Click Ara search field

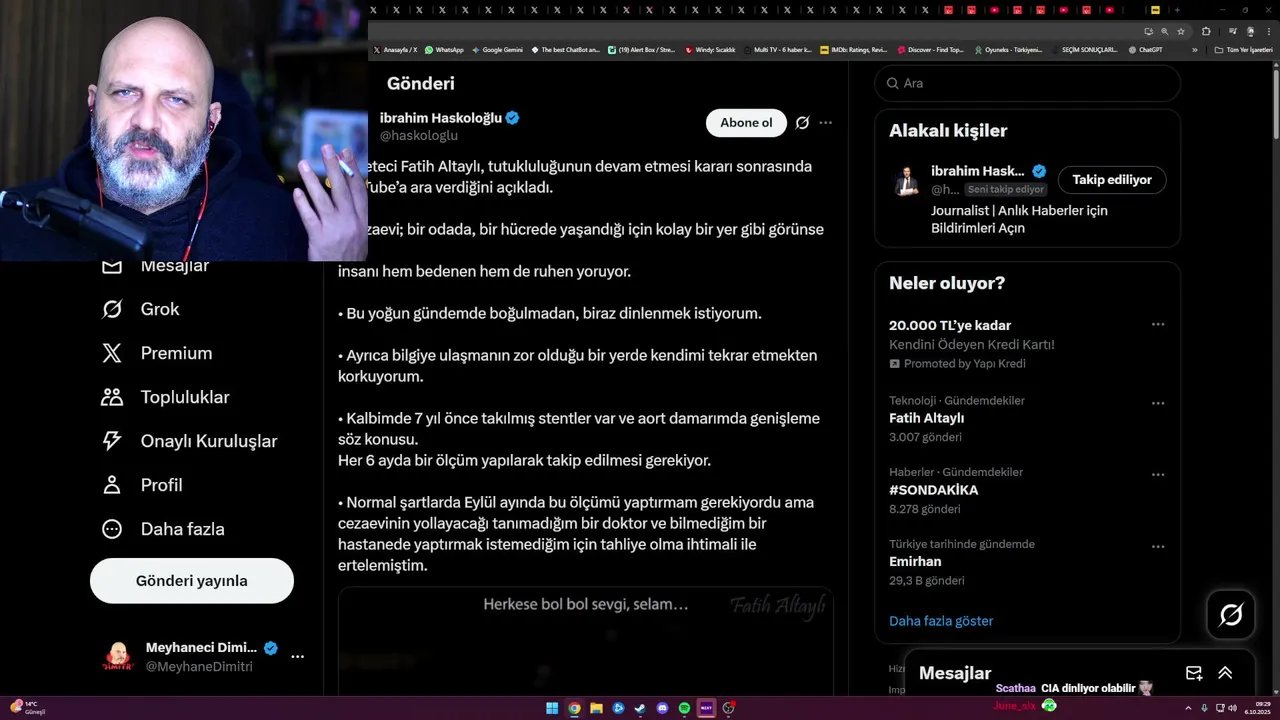pos(1027,83)
